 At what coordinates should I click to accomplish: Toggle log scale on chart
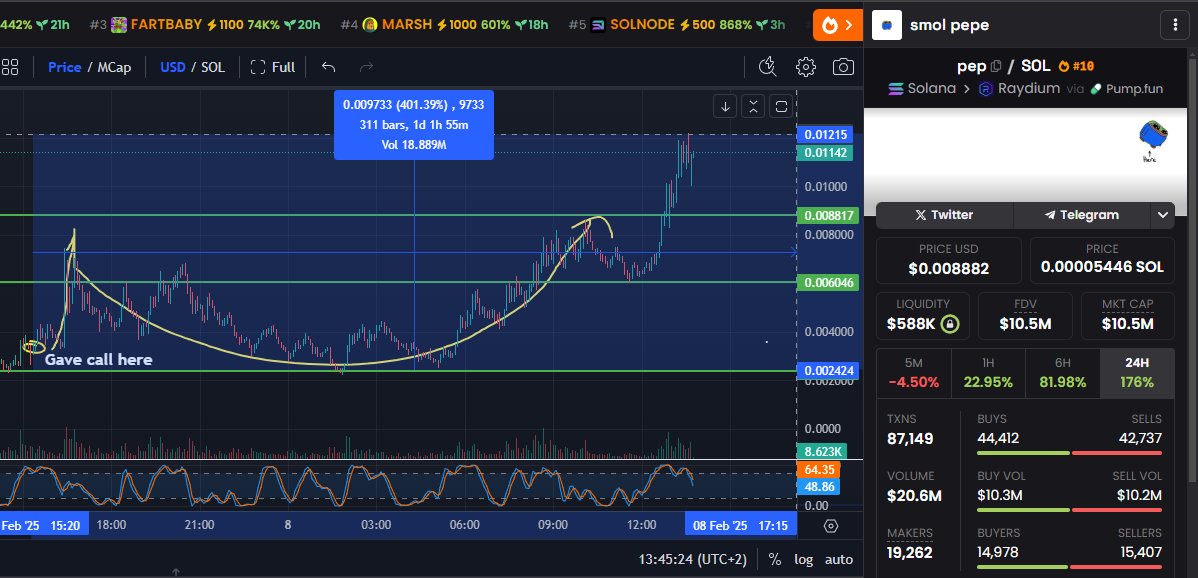(803, 559)
